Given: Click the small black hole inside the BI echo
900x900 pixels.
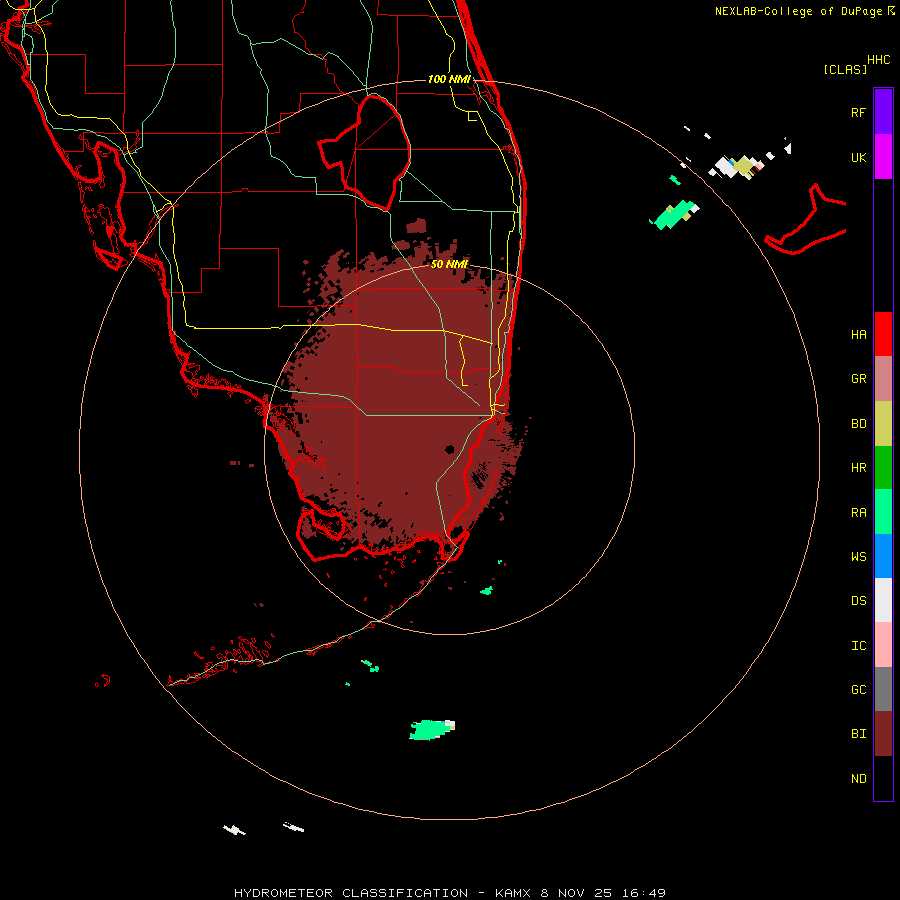Looking at the screenshot, I should [449, 449].
